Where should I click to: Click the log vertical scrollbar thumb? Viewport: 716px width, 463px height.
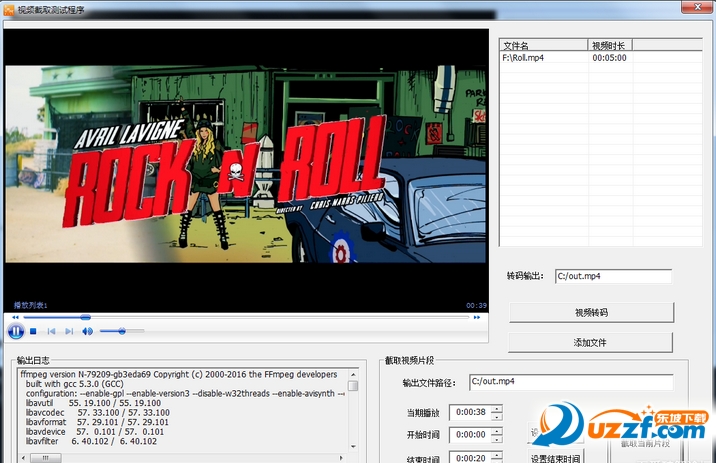coord(353,386)
